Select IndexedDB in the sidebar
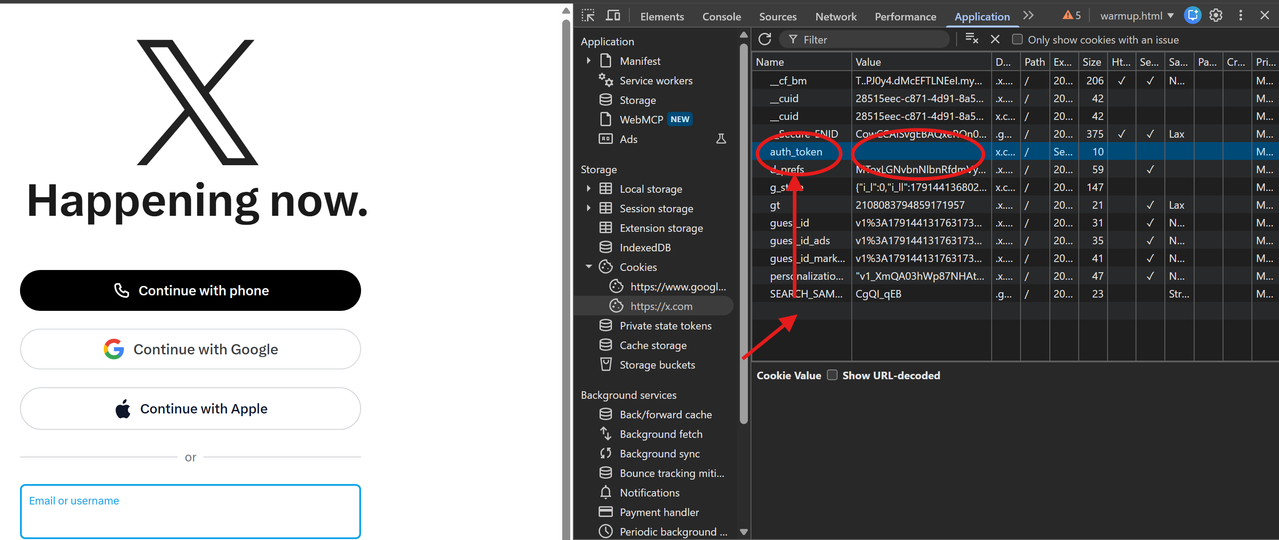The width and height of the screenshot is (1279, 540). click(645, 247)
